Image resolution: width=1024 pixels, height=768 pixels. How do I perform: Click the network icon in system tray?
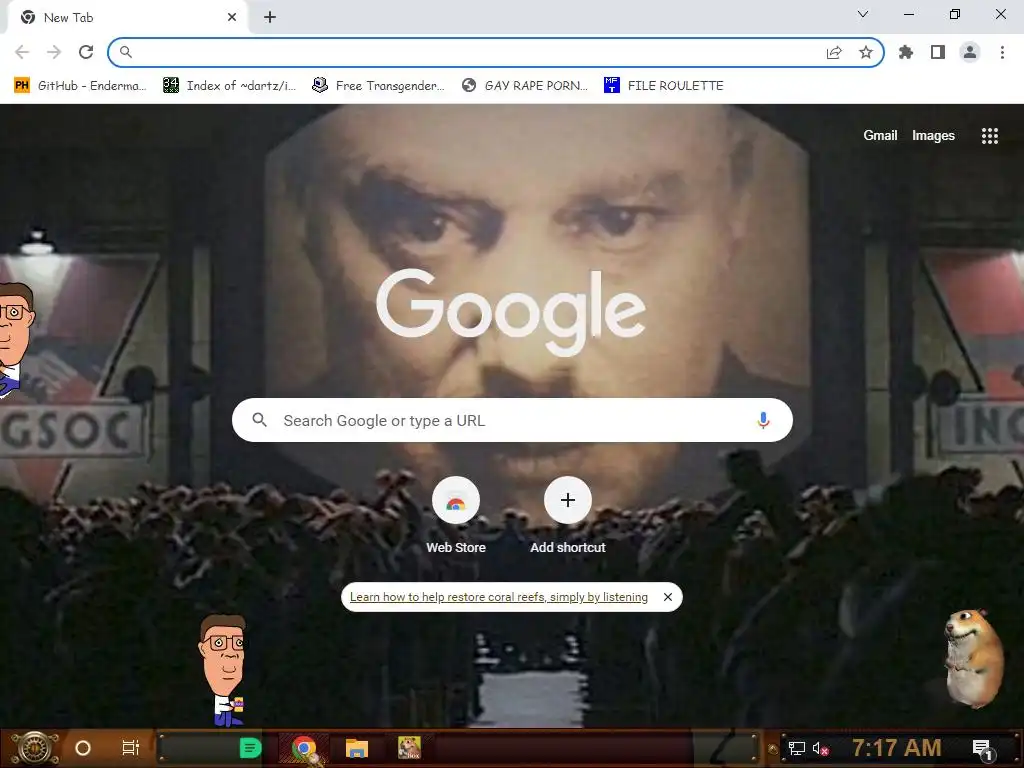[x=797, y=748]
